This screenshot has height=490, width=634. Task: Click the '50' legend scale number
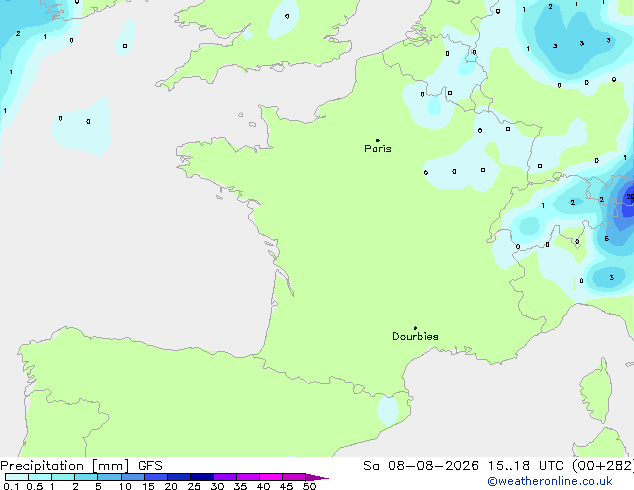310,486
